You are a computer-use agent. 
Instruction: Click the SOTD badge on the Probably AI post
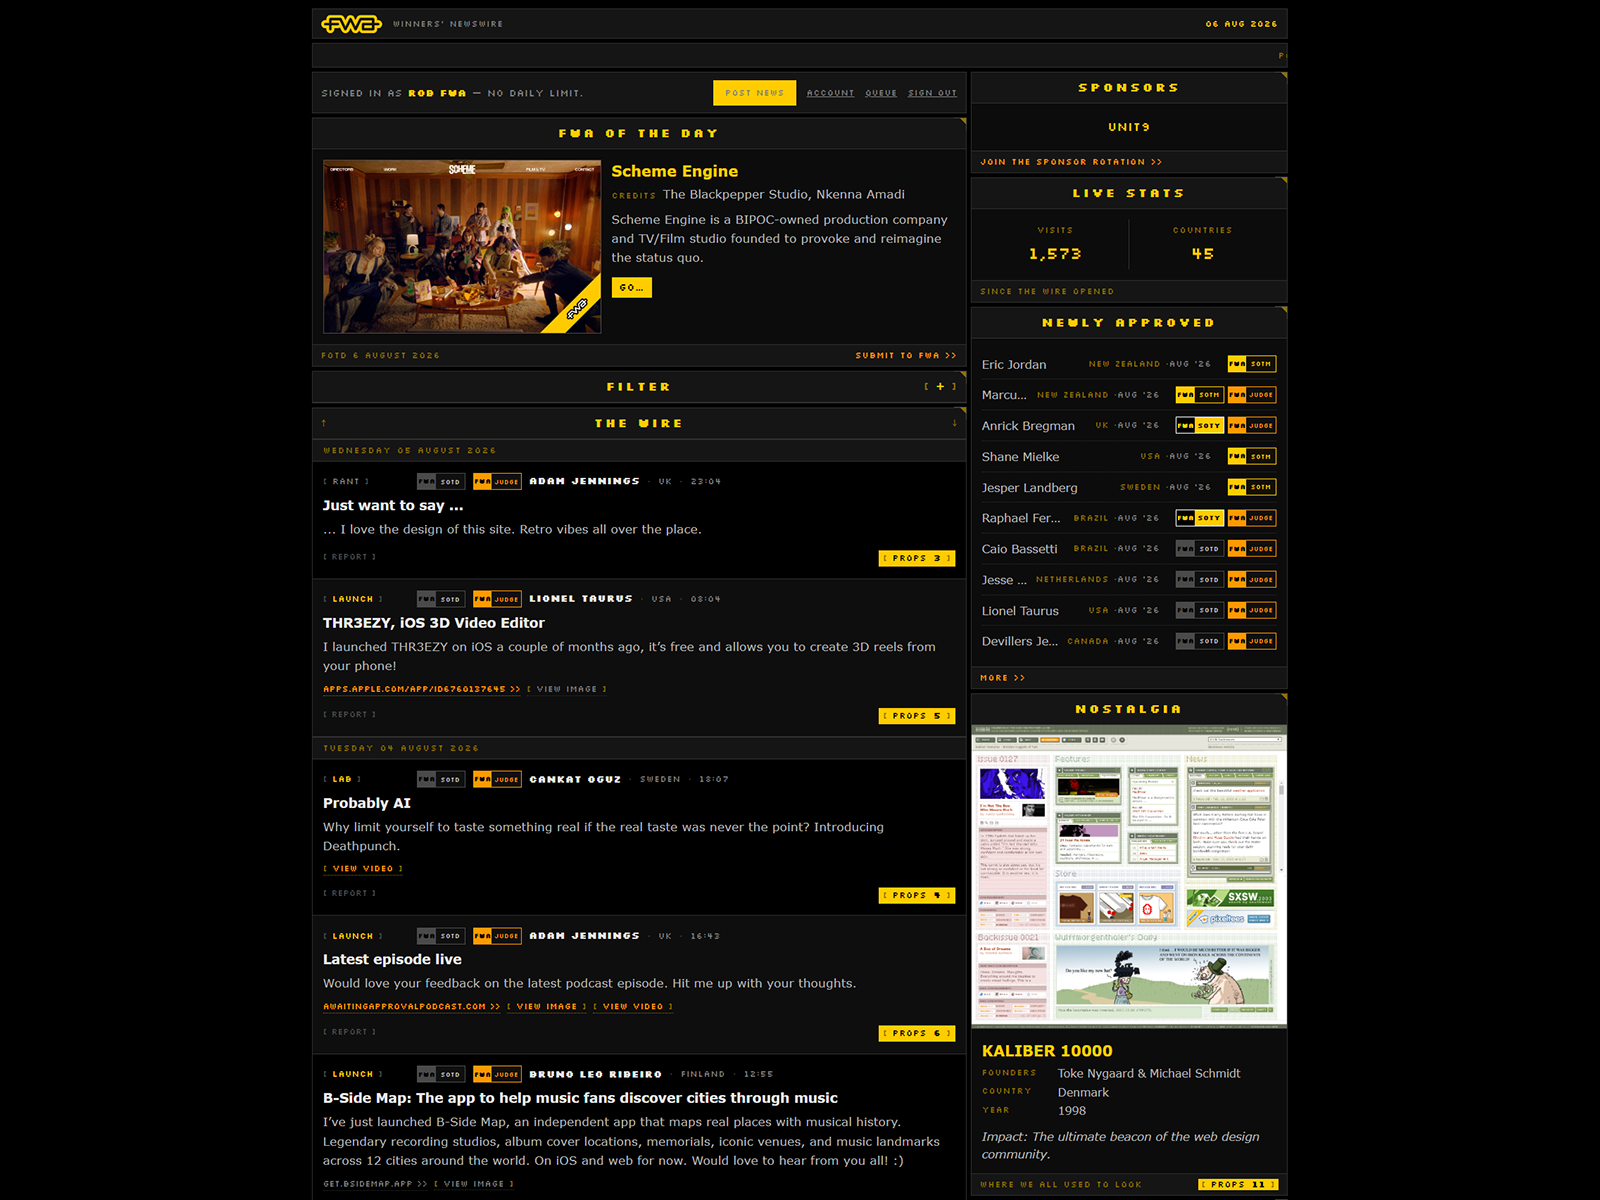[x=441, y=779]
